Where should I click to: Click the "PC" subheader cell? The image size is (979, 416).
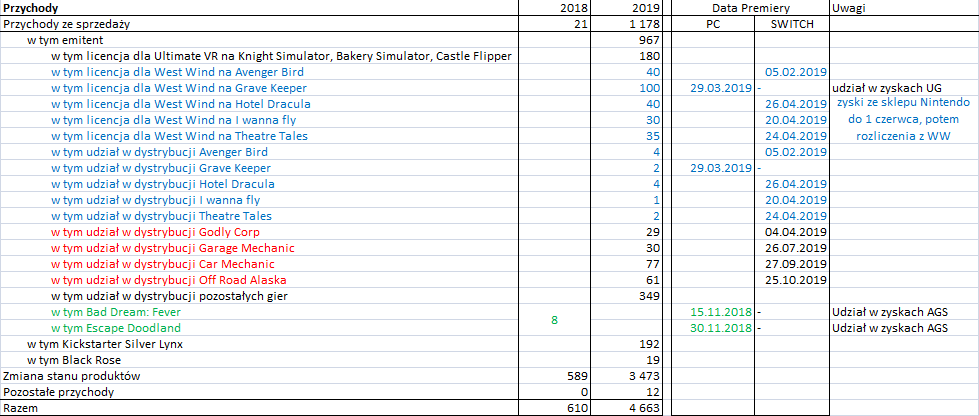[712, 24]
